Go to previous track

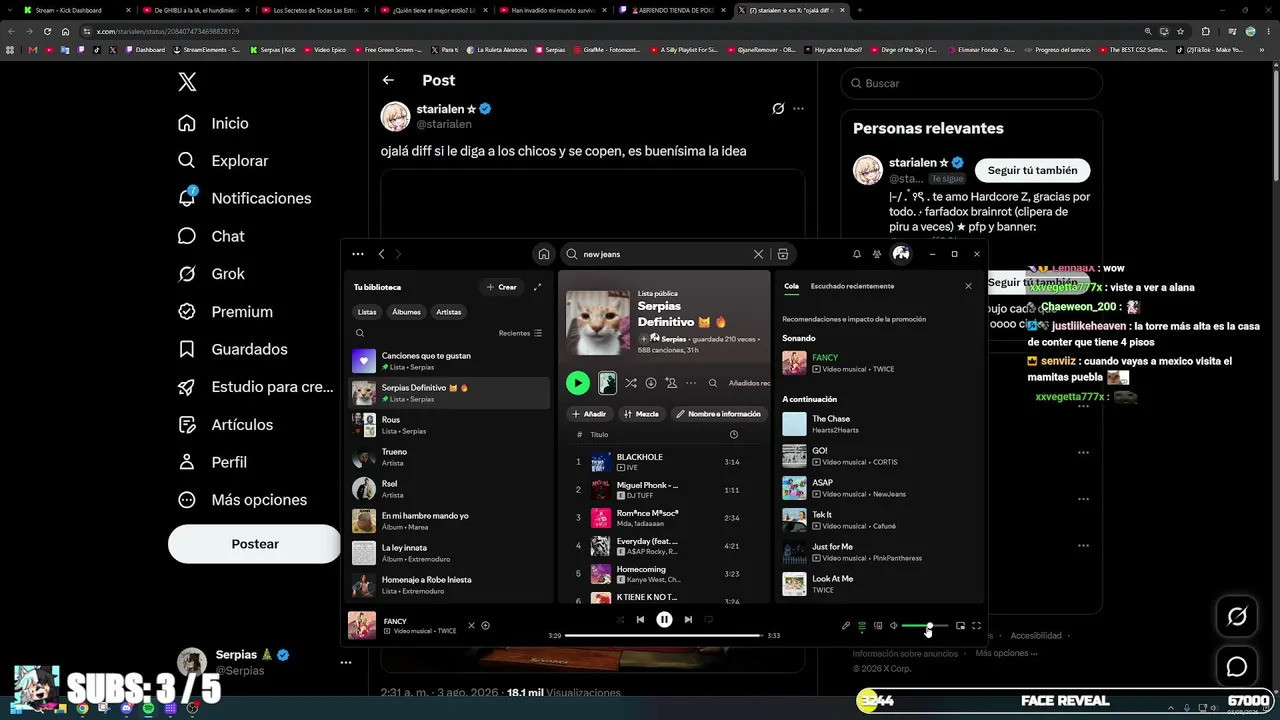click(x=640, y=620)
